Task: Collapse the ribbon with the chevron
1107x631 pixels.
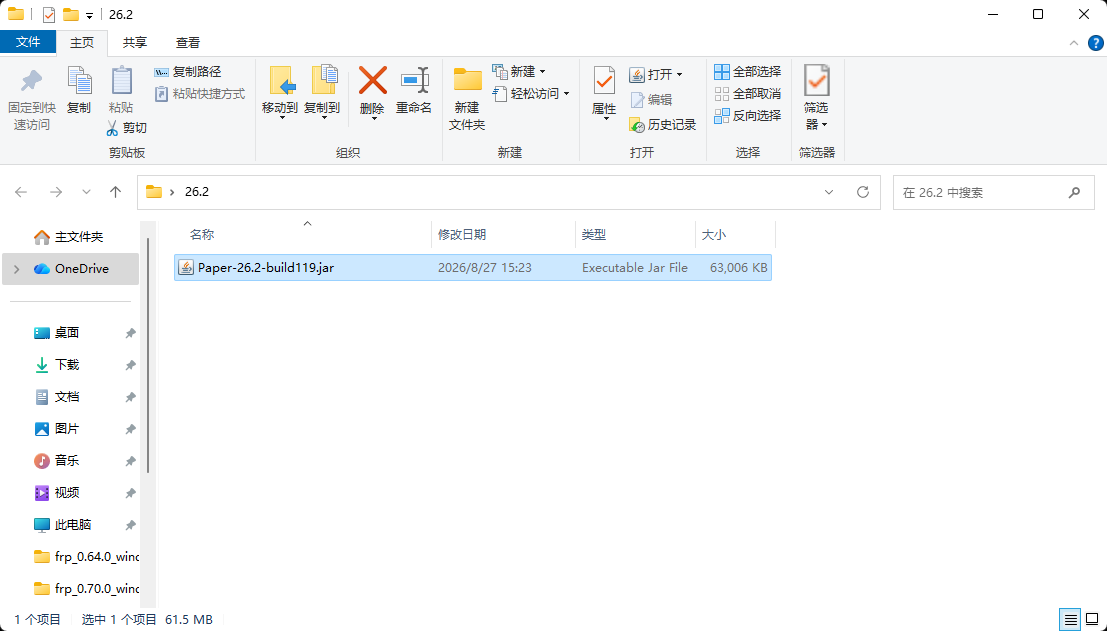Action: tap(1074, 43)
